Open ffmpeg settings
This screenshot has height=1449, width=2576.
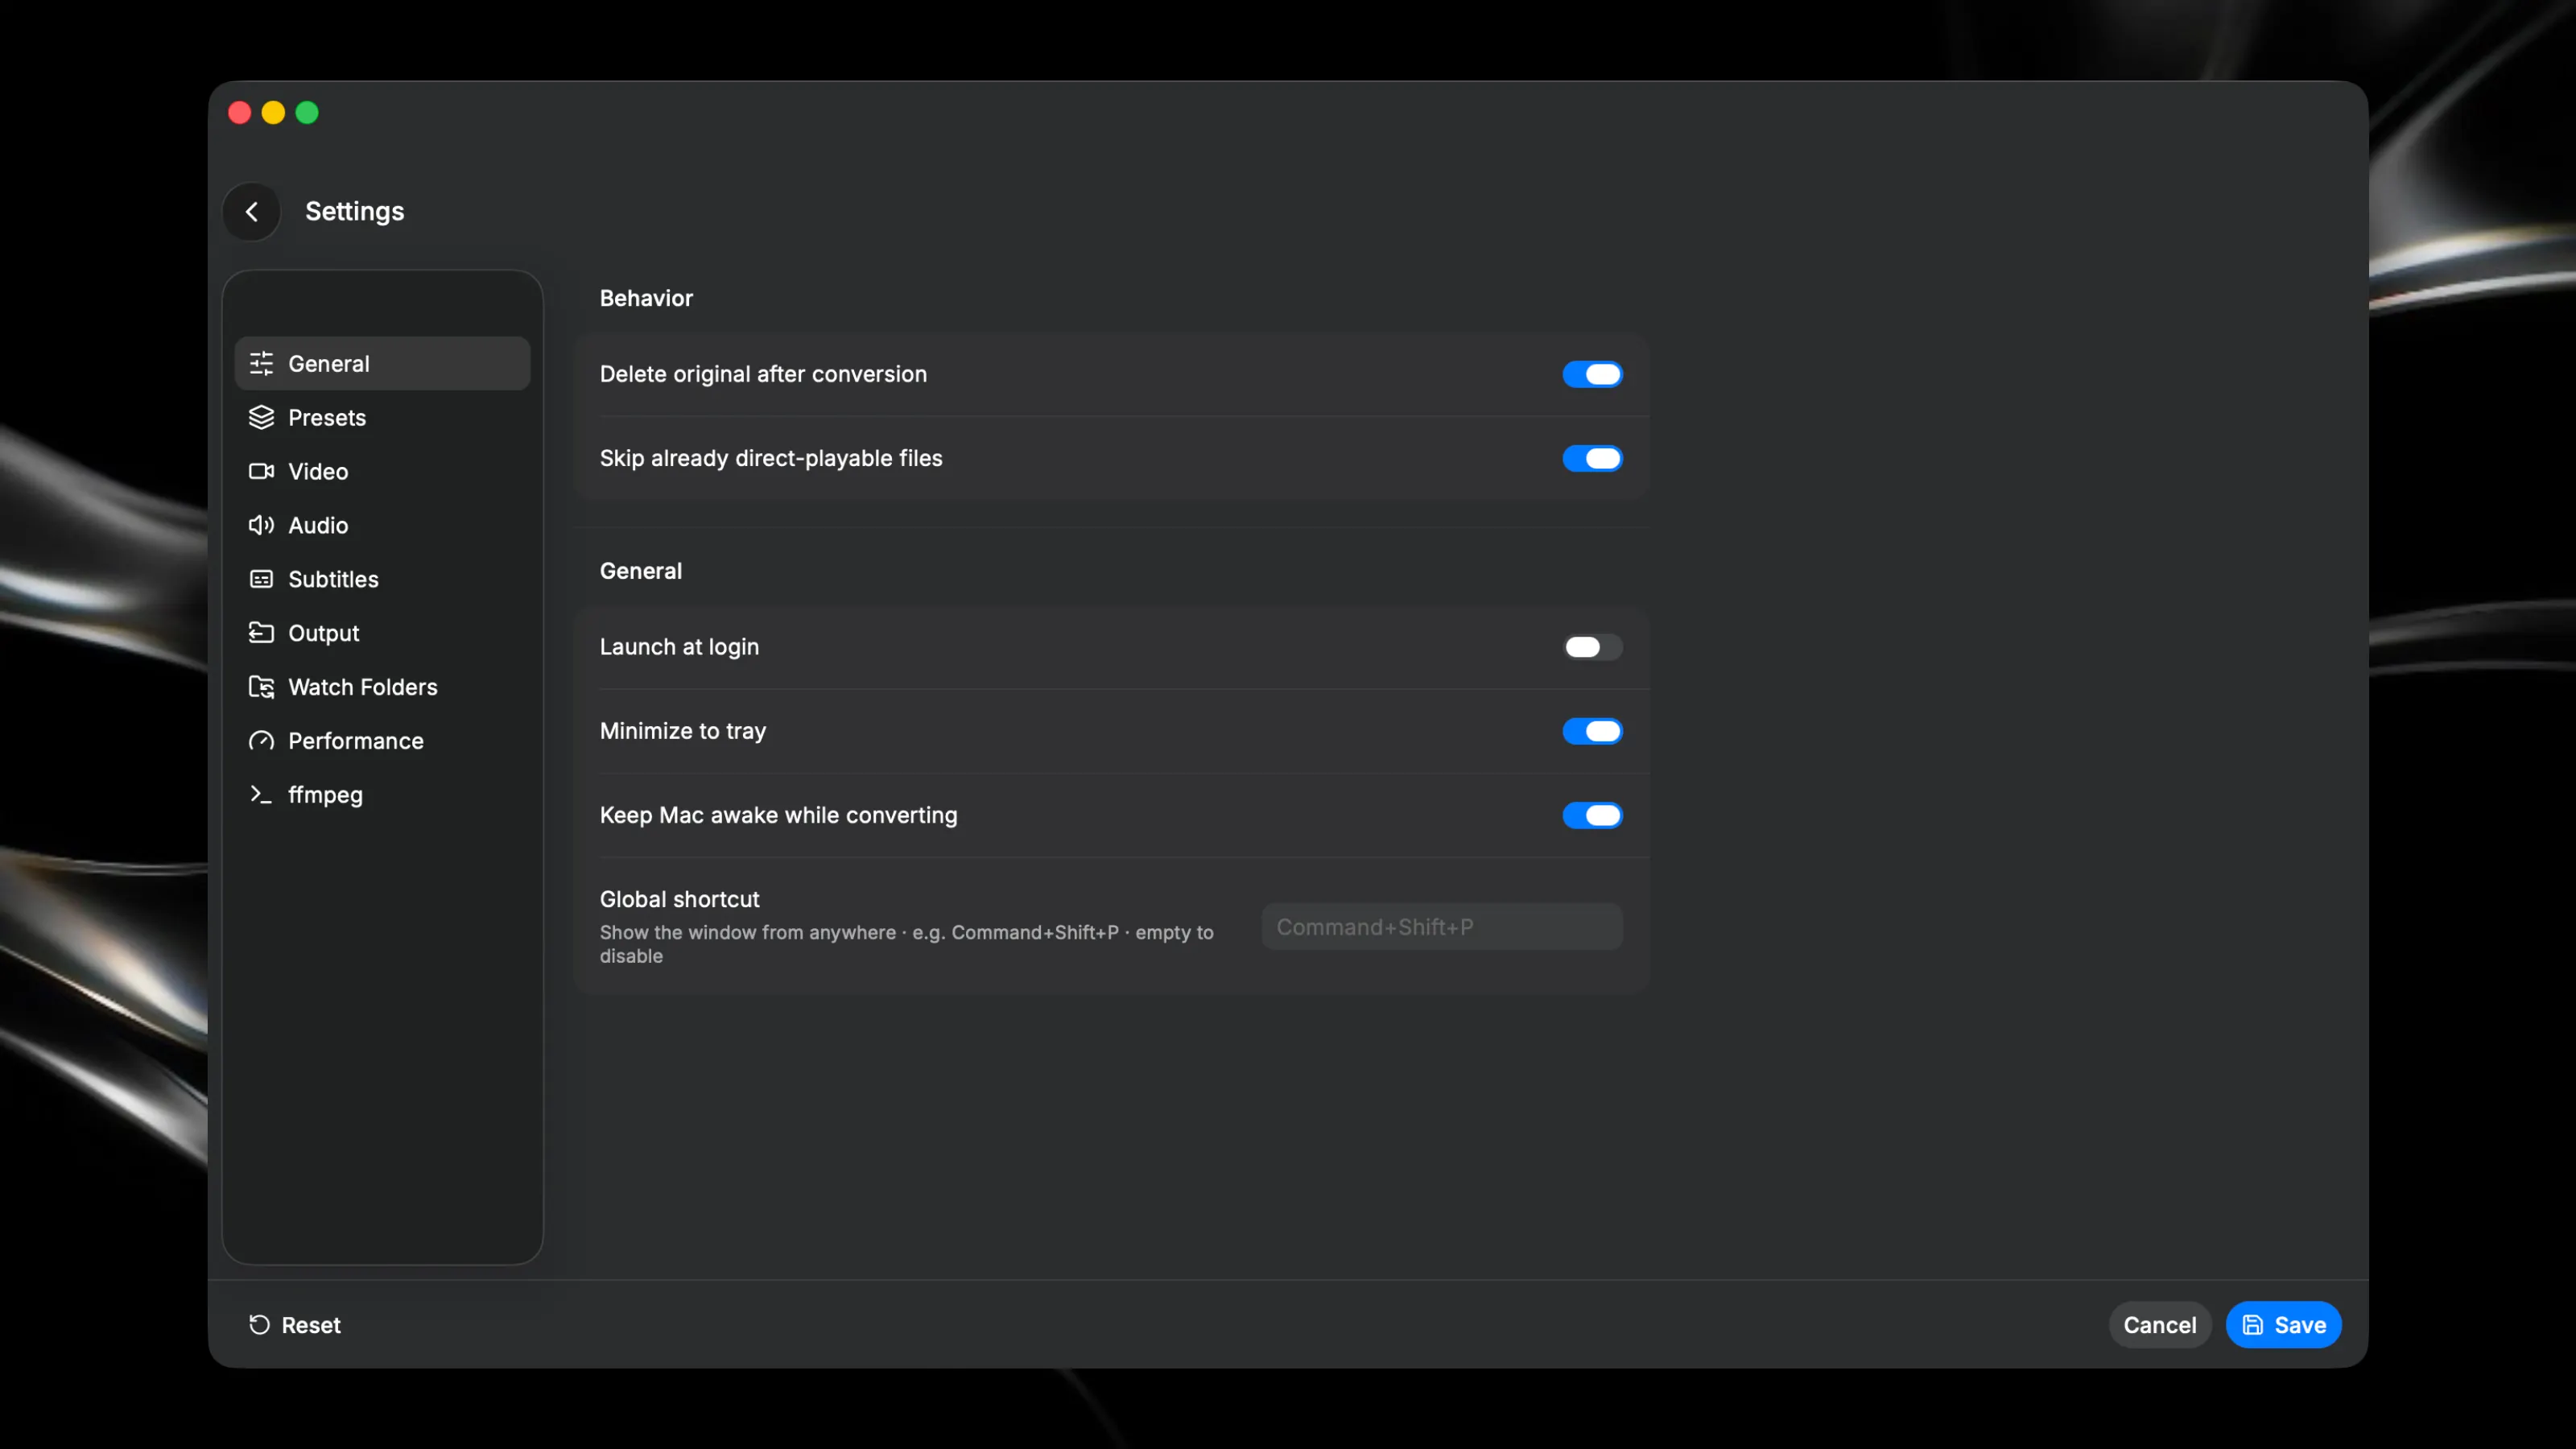(x=382, y=795)
